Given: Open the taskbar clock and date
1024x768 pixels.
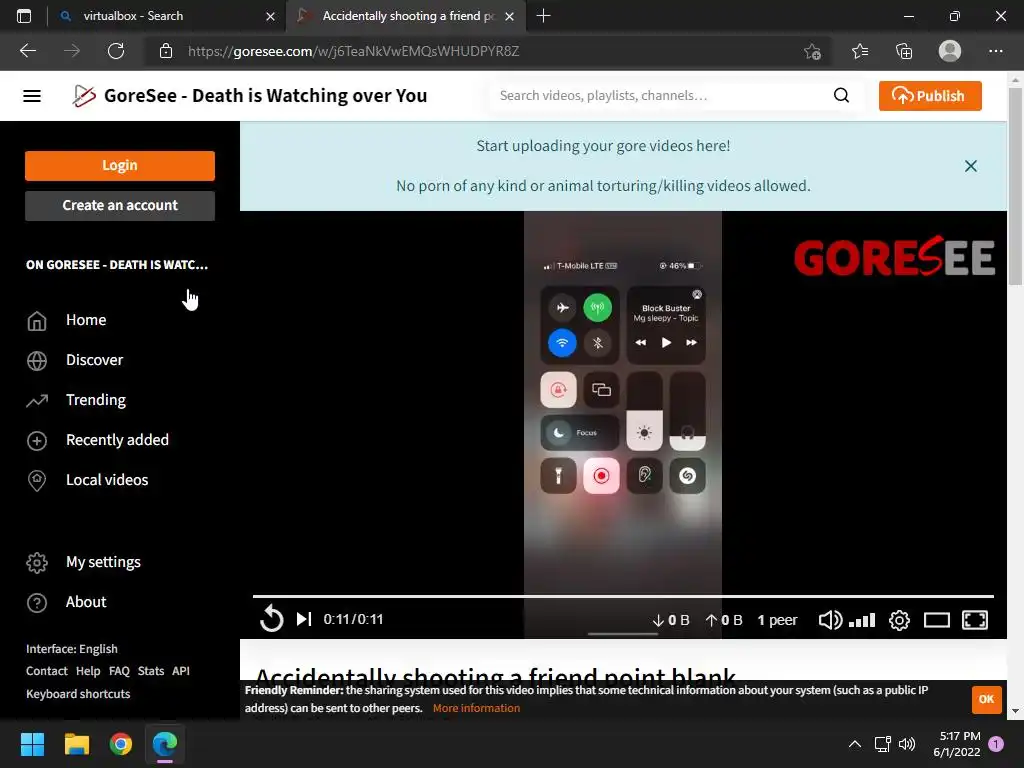Looking at the screenshot, I should [957, 744].
